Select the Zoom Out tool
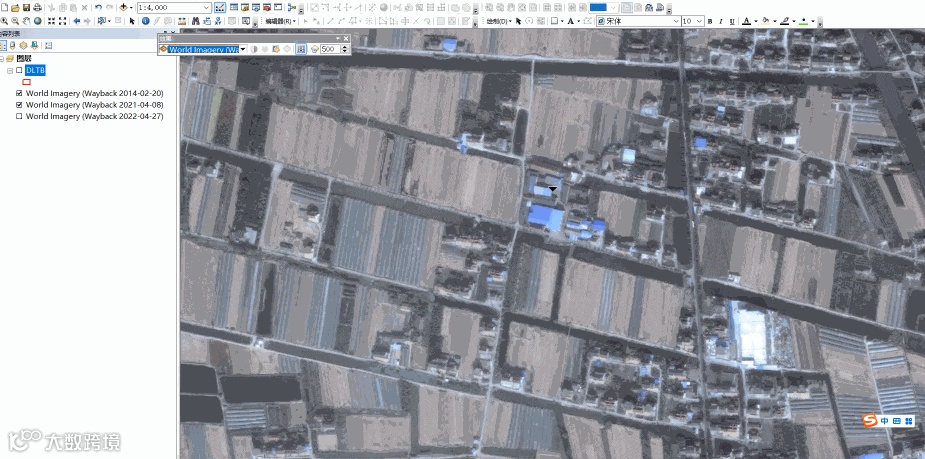This screenshot has width=925, height=459. 15,21
